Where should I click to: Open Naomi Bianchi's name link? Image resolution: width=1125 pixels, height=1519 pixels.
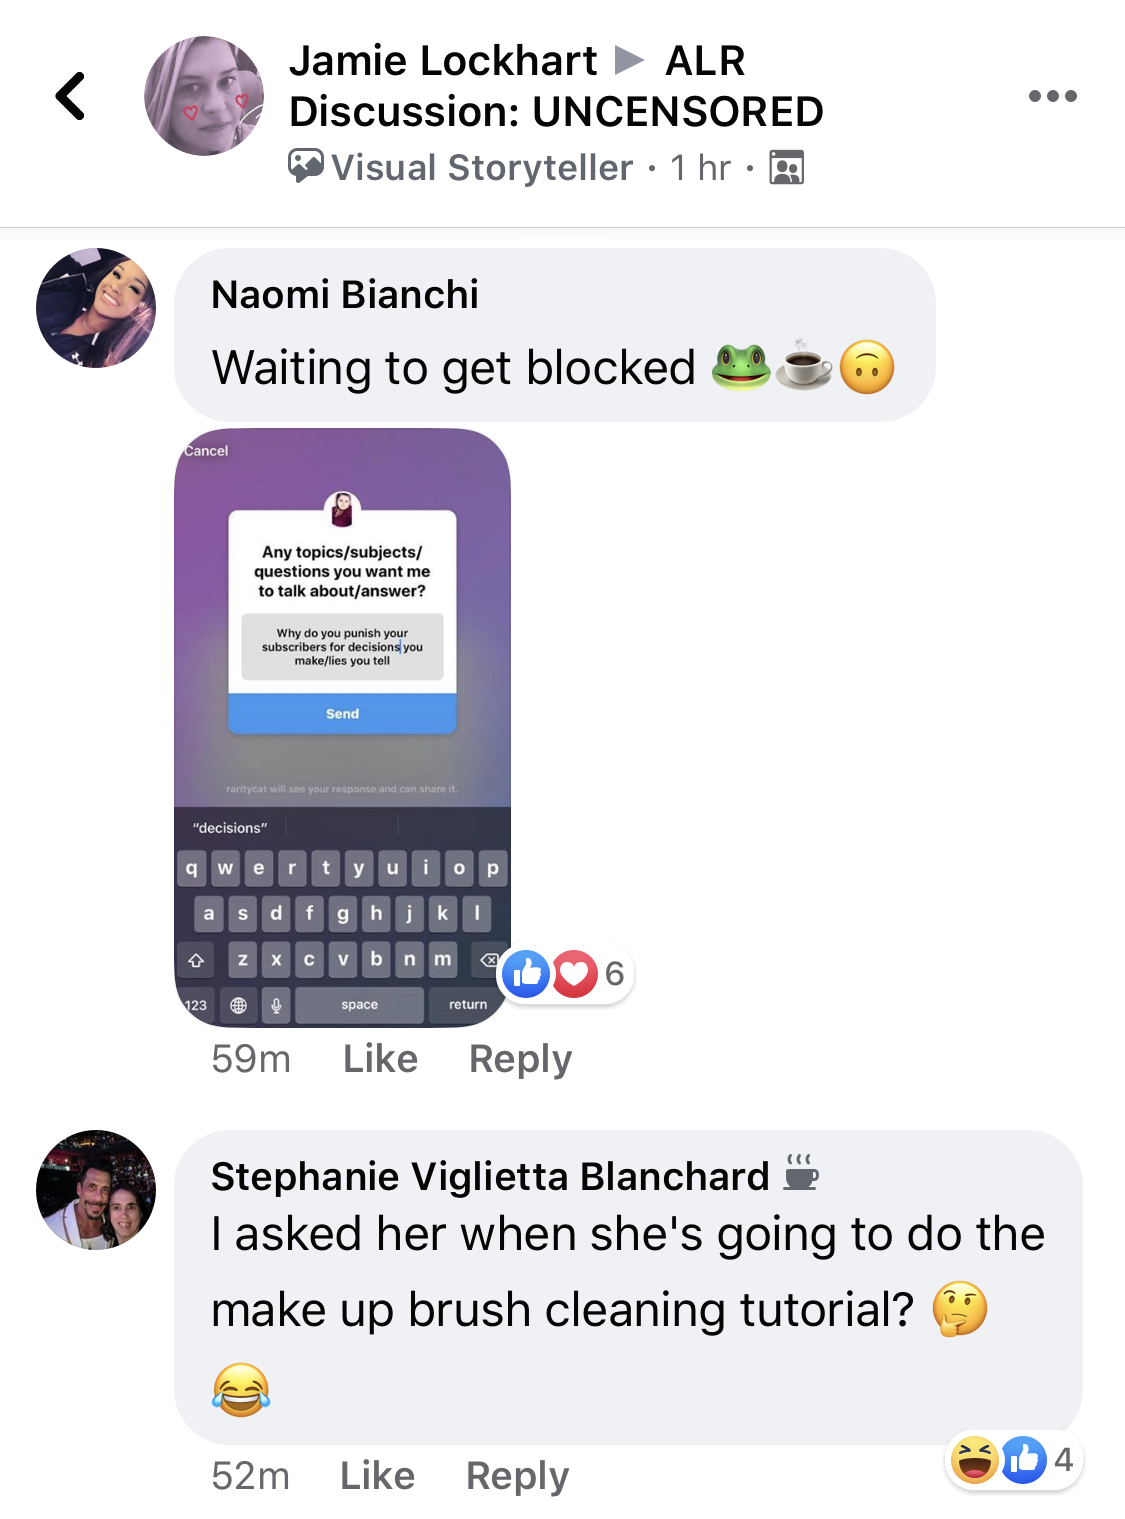(345, 295)
